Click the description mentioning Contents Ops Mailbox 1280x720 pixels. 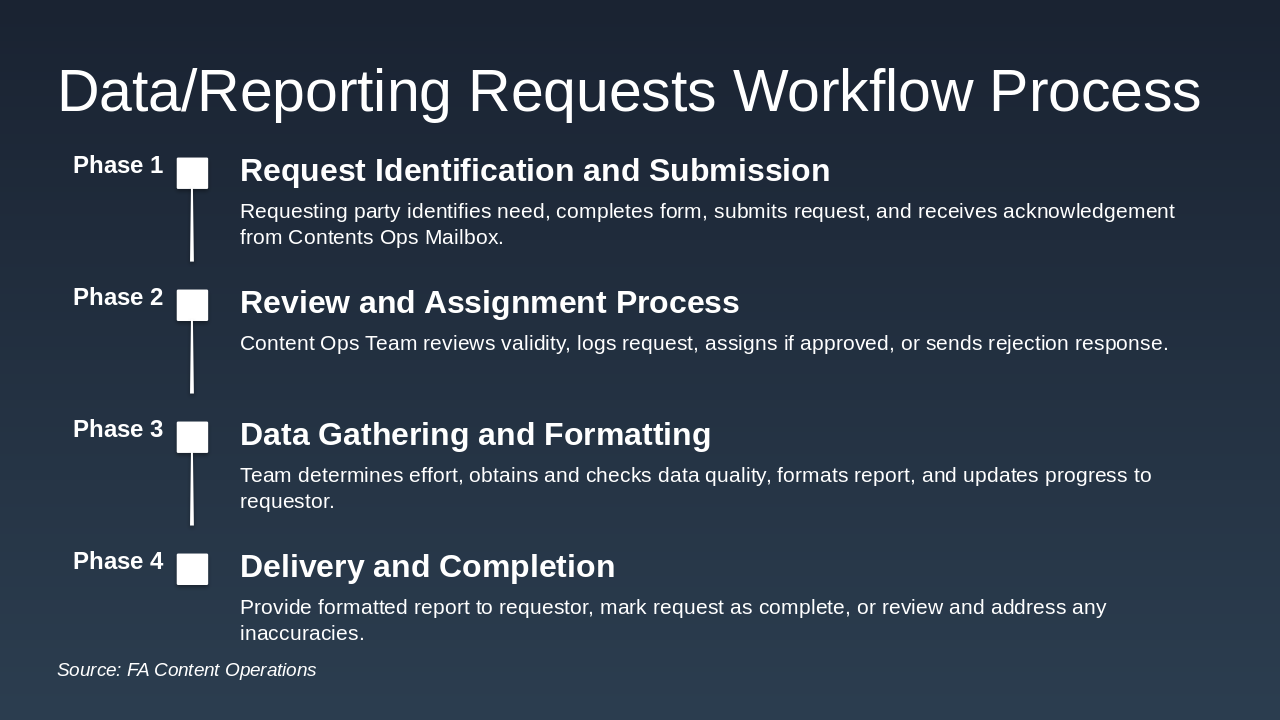[x=706, y=224]
